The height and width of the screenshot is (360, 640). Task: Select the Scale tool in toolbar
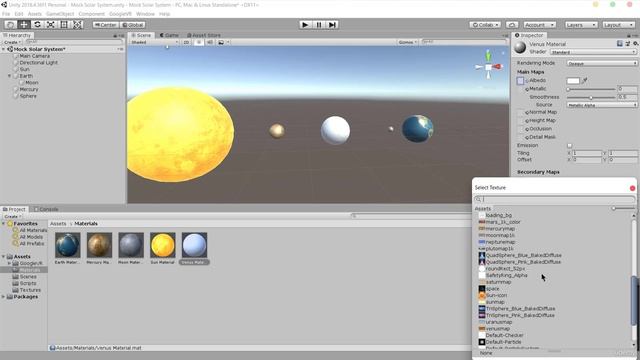pos(51,24)
